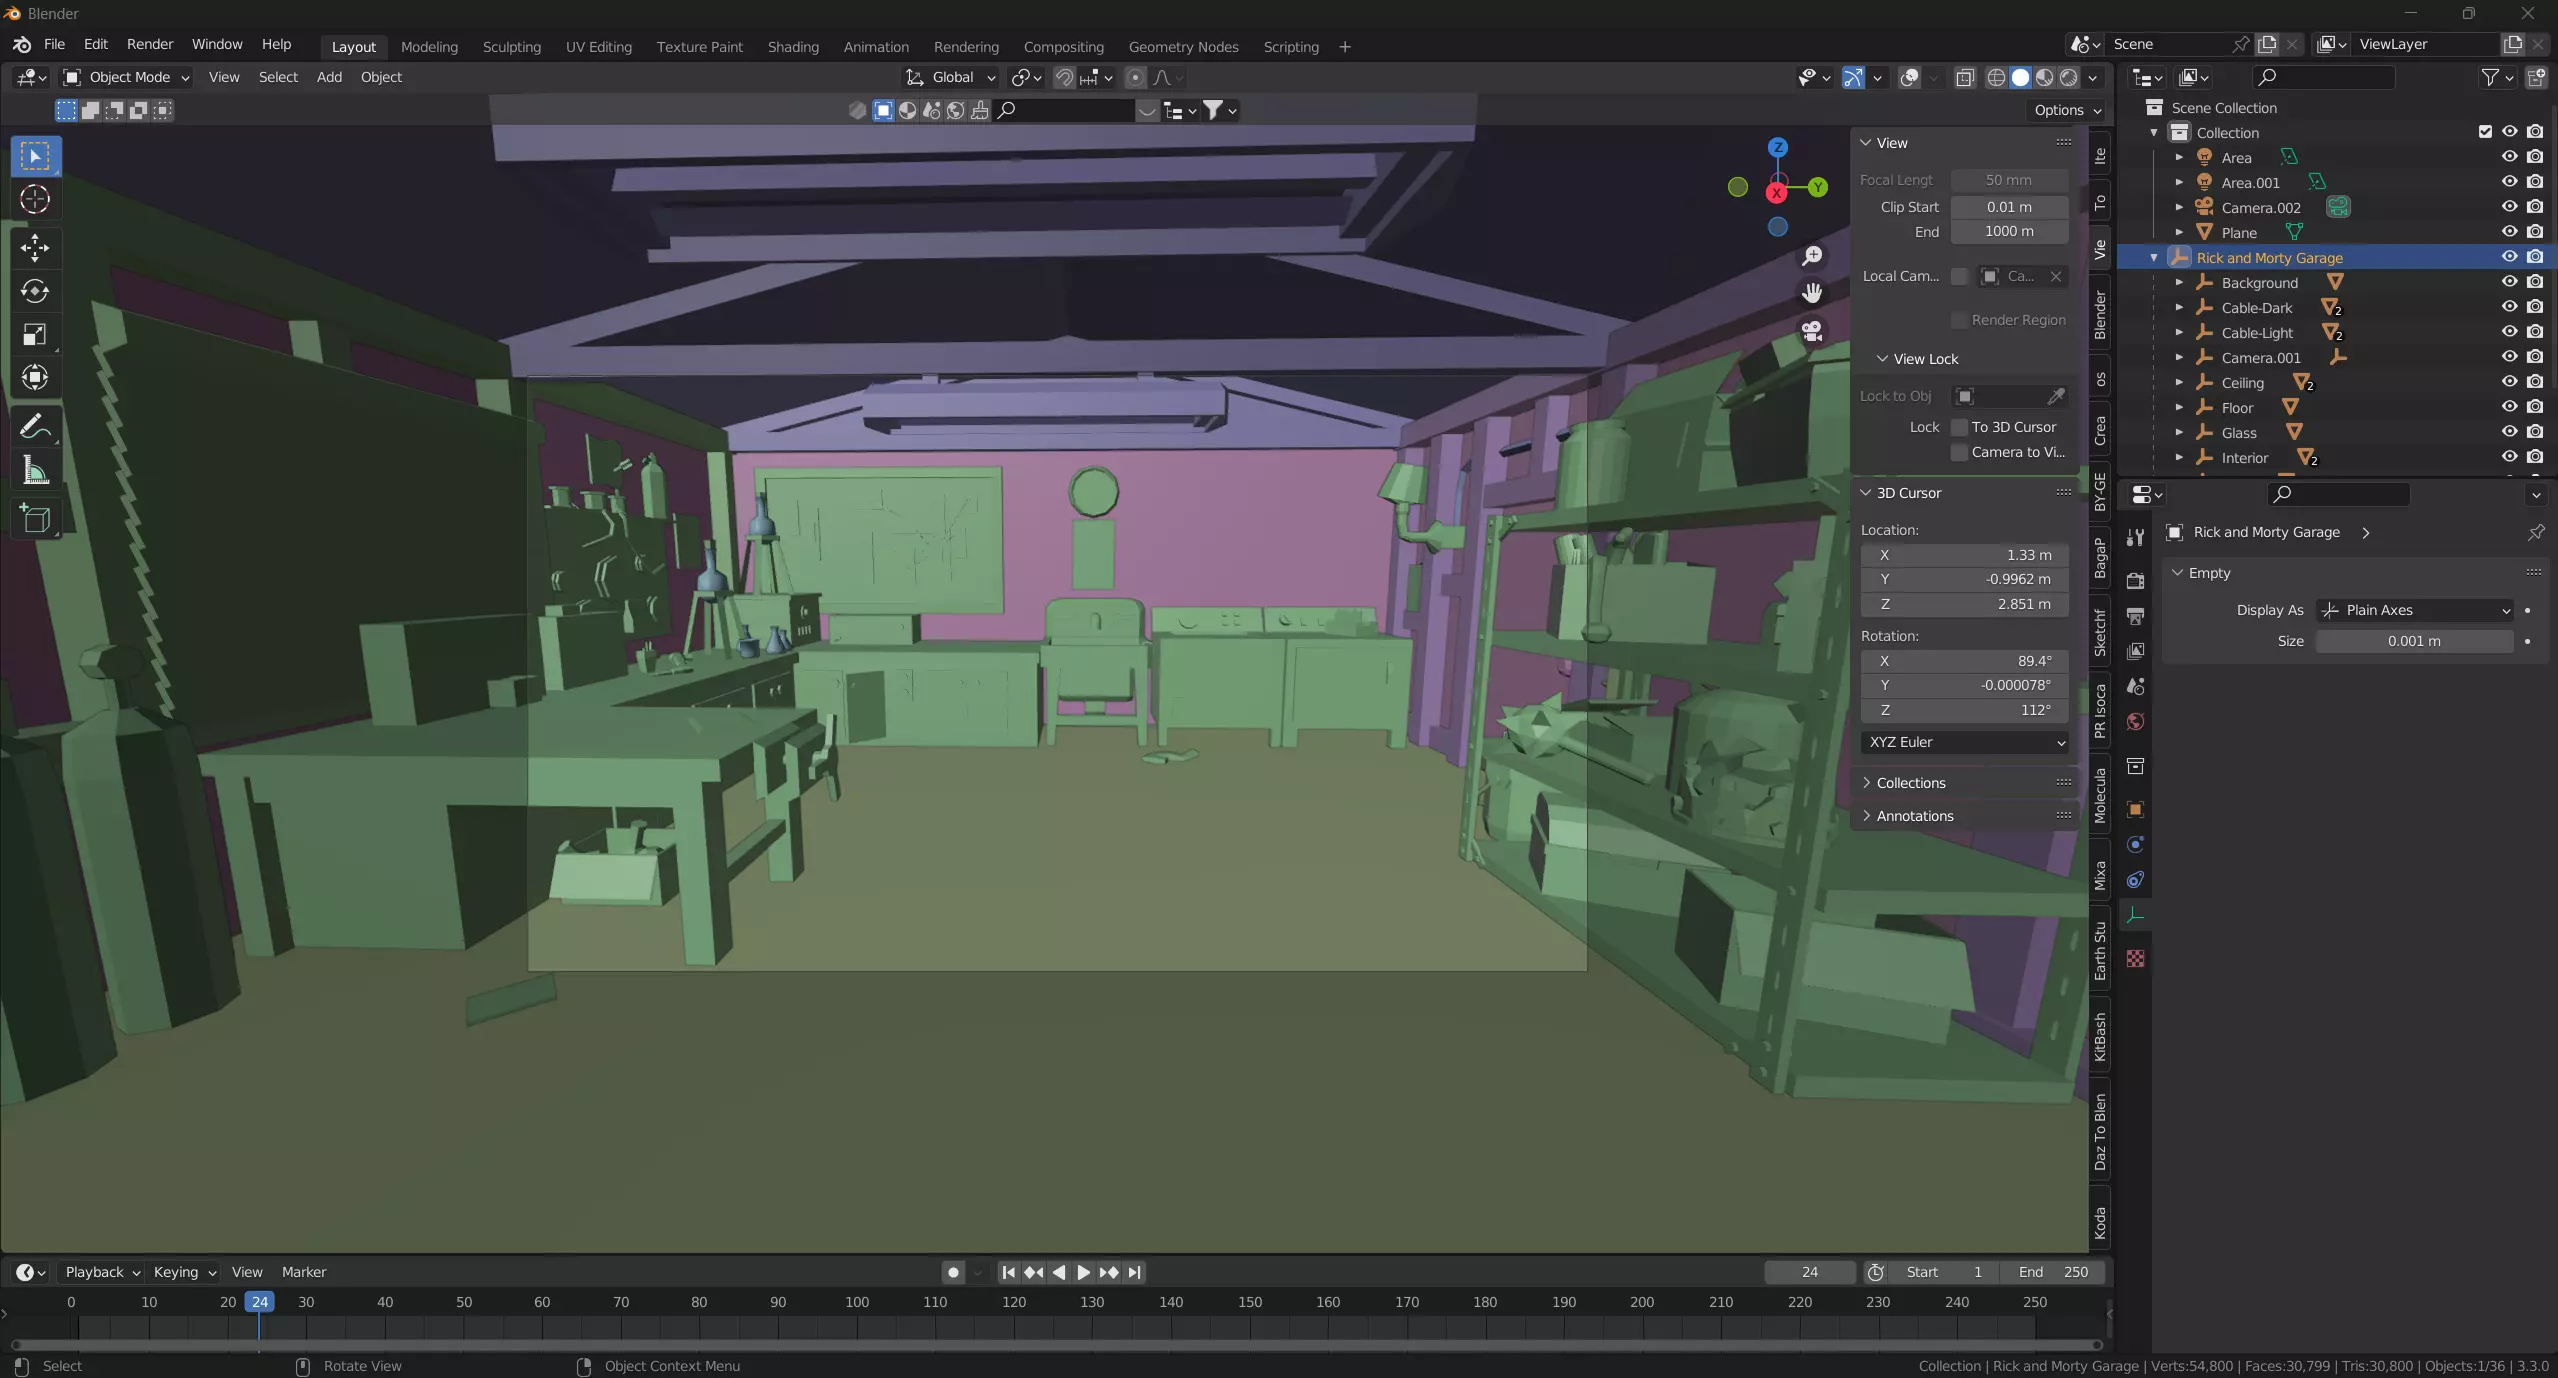Open the Texture properties checker tab

2135,959
